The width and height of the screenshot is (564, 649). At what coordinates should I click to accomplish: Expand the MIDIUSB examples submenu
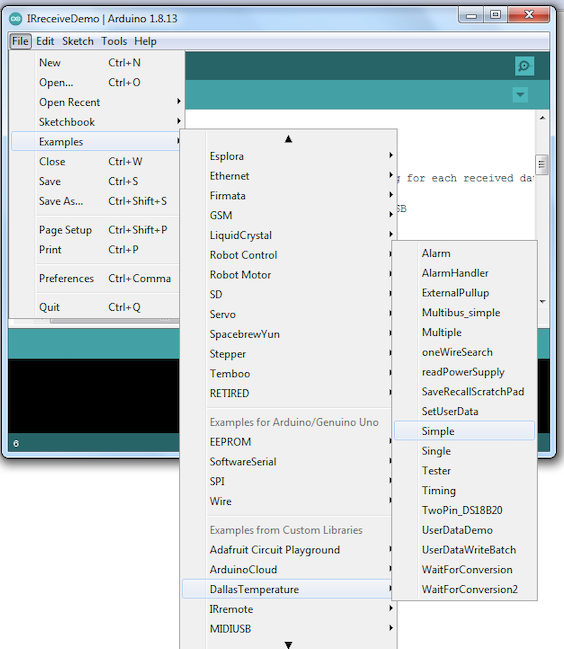click(289, 629)
